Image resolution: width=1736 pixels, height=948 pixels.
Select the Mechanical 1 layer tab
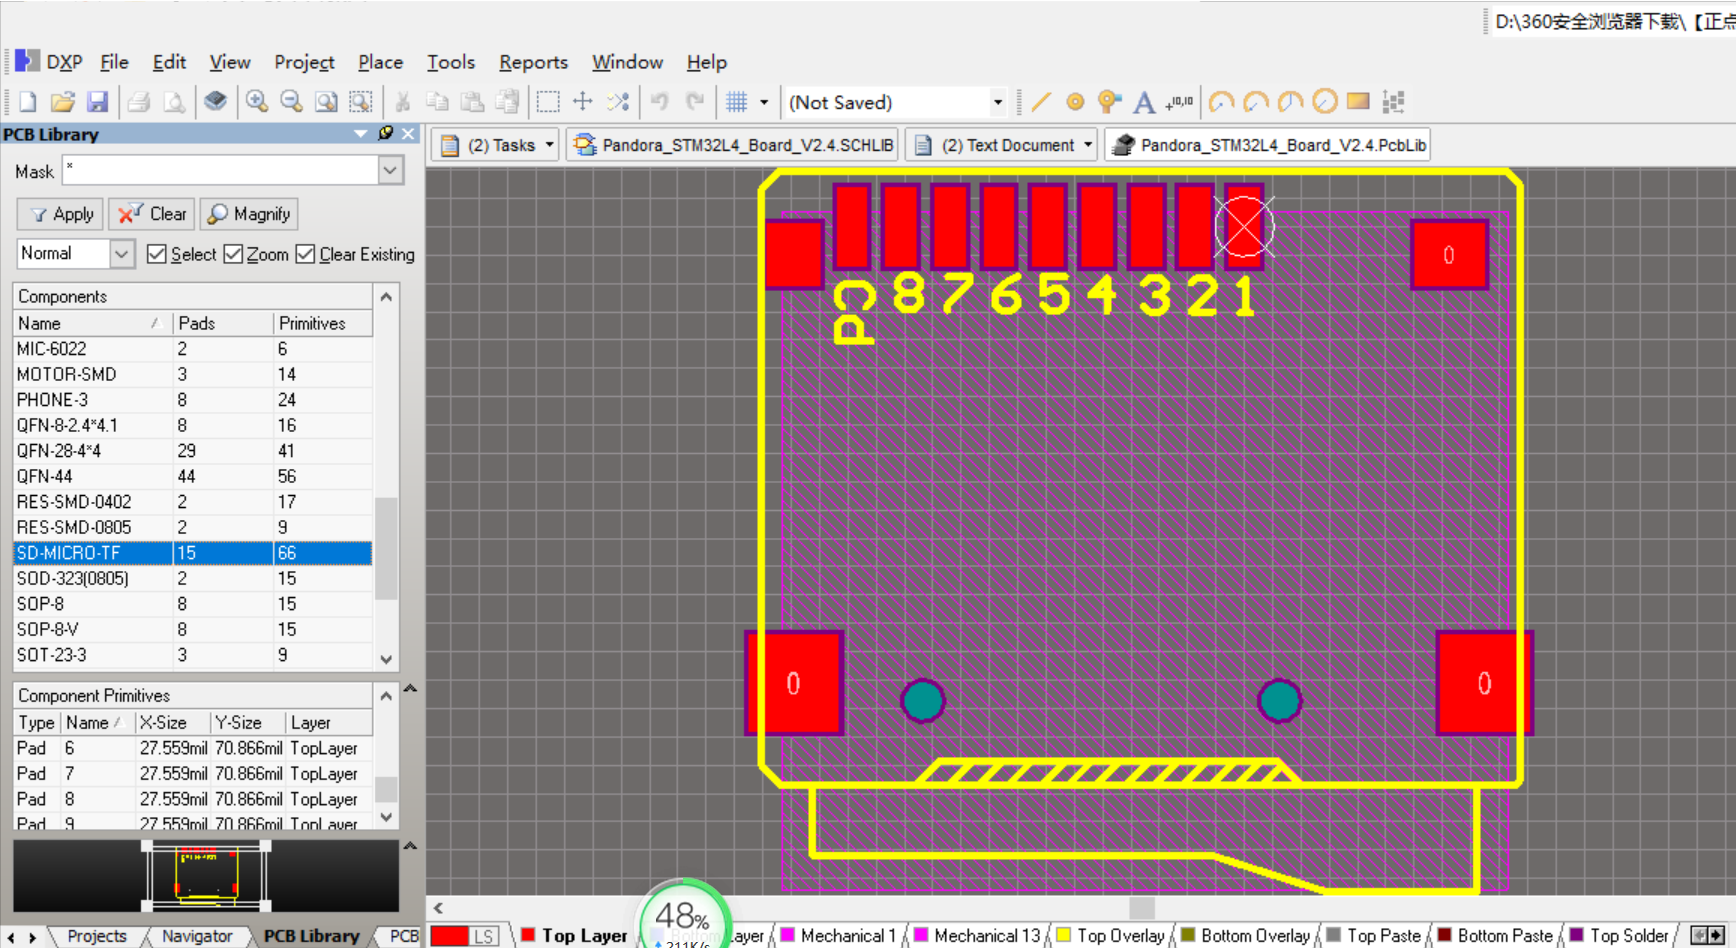pos(837,936)
